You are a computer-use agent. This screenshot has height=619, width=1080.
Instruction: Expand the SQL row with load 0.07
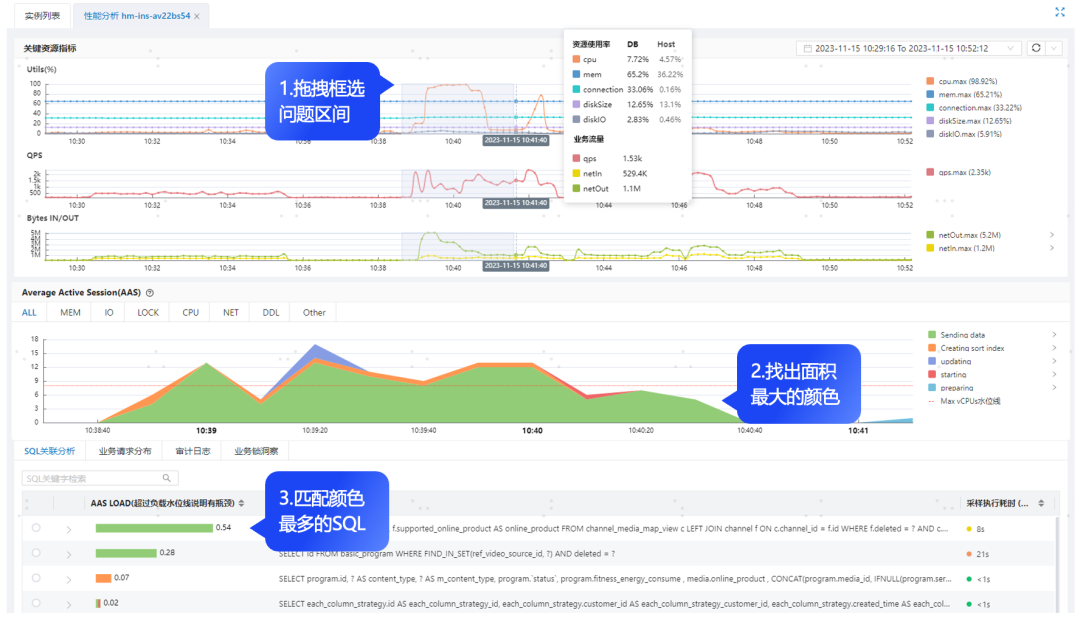69,580
